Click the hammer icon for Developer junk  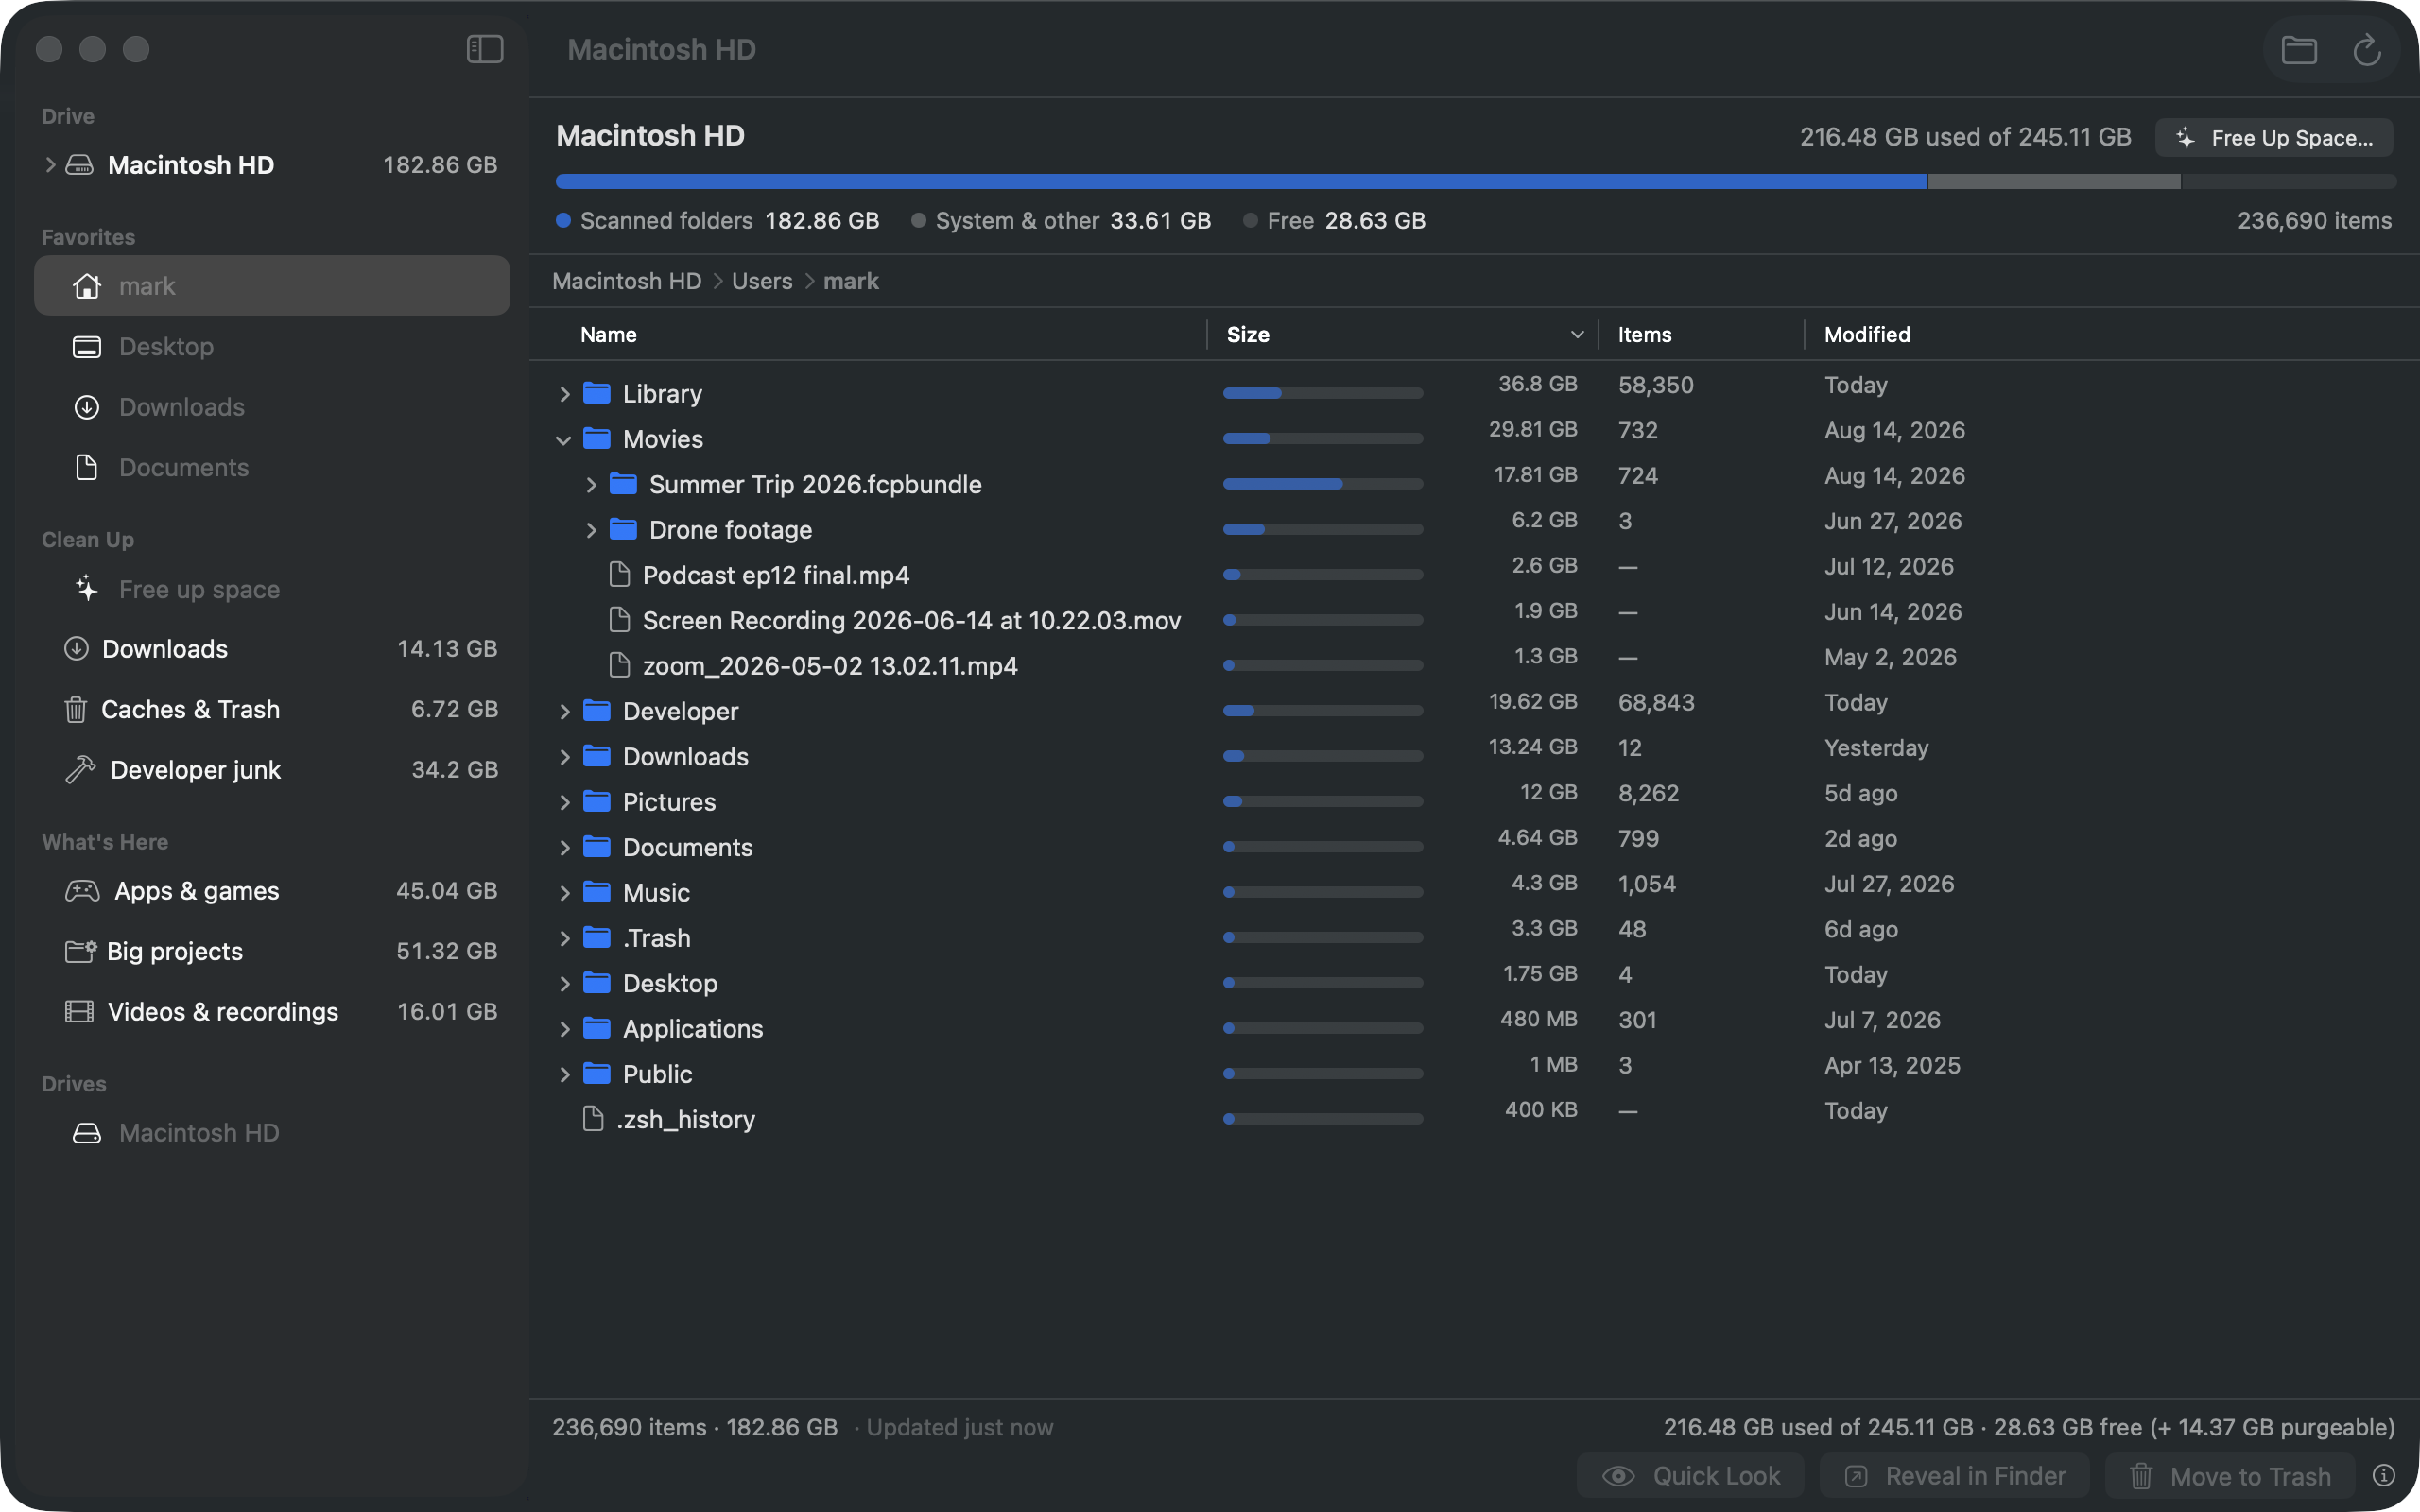(x=80, y=769)
